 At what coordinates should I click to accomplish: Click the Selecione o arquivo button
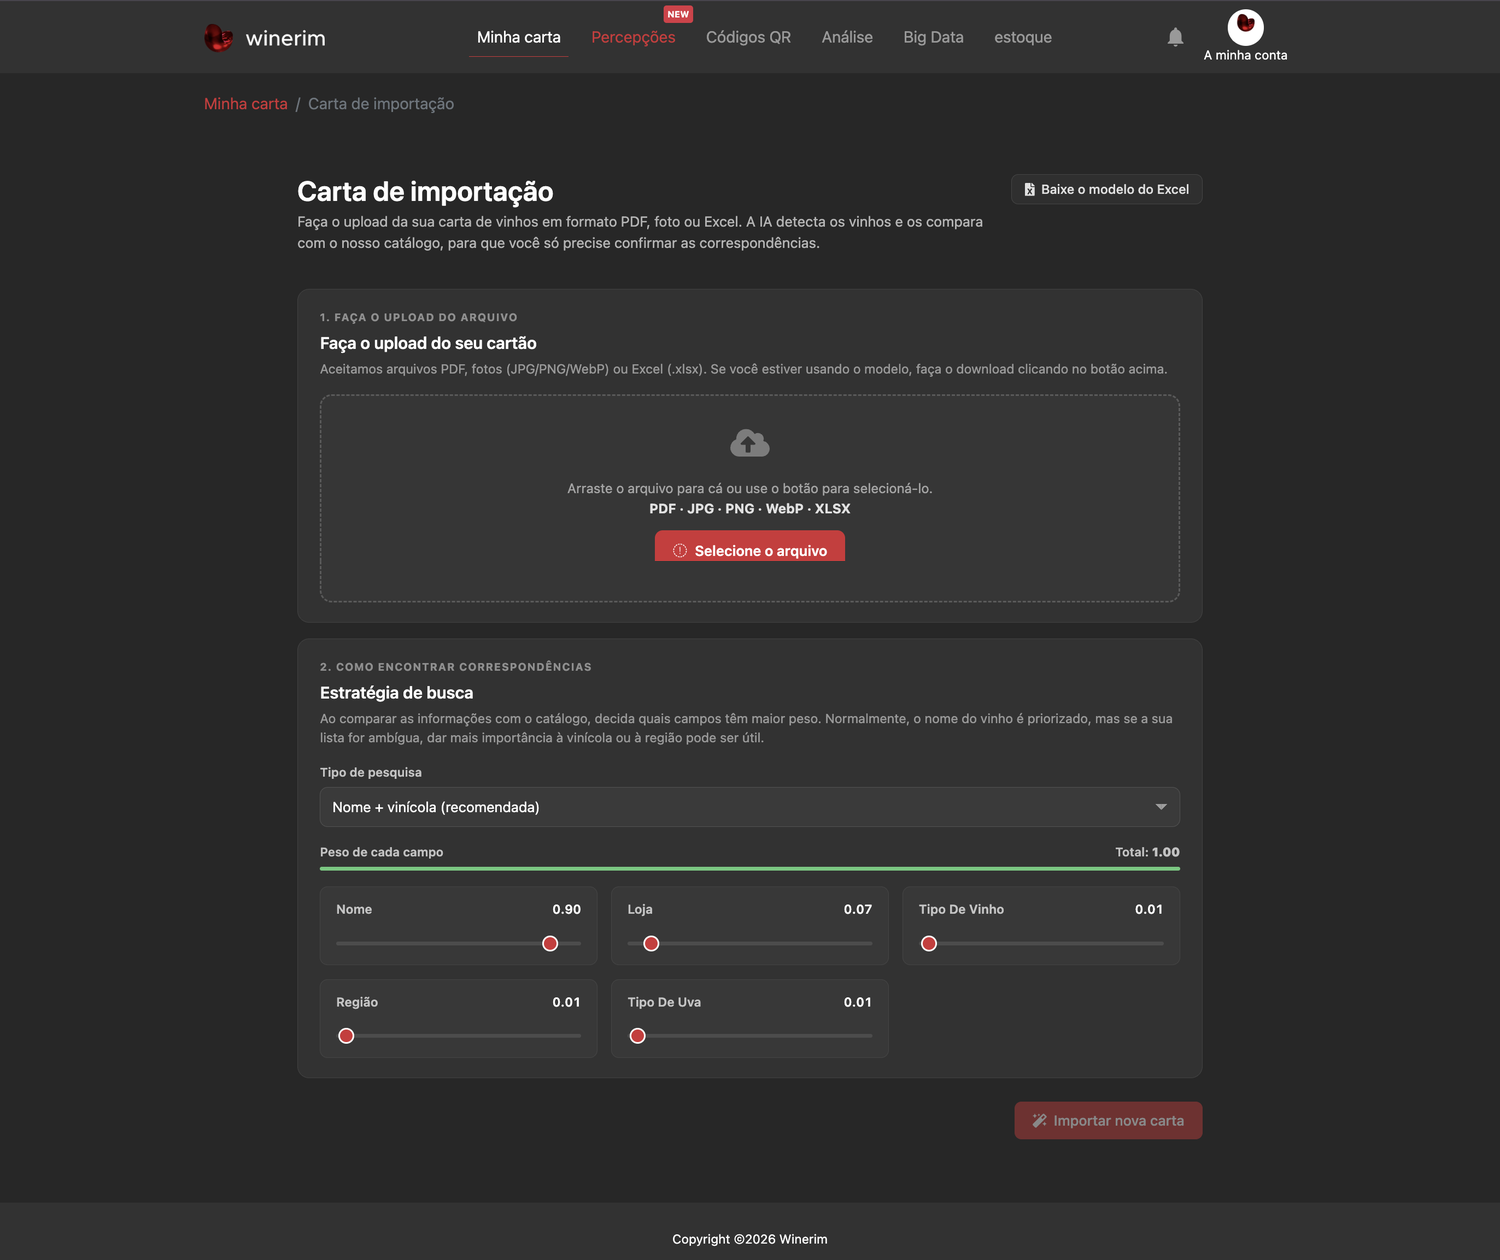pos(750,547)
